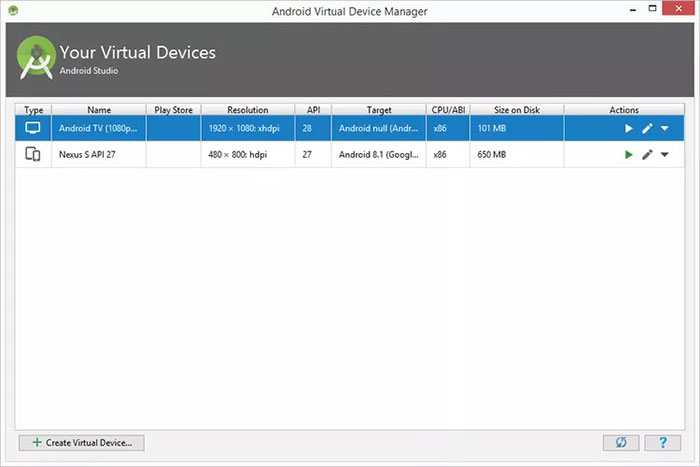Image resolution: width=700 pixels, height=467 pixels.
Task: Click the Target column header
Action: pos(379,110)
